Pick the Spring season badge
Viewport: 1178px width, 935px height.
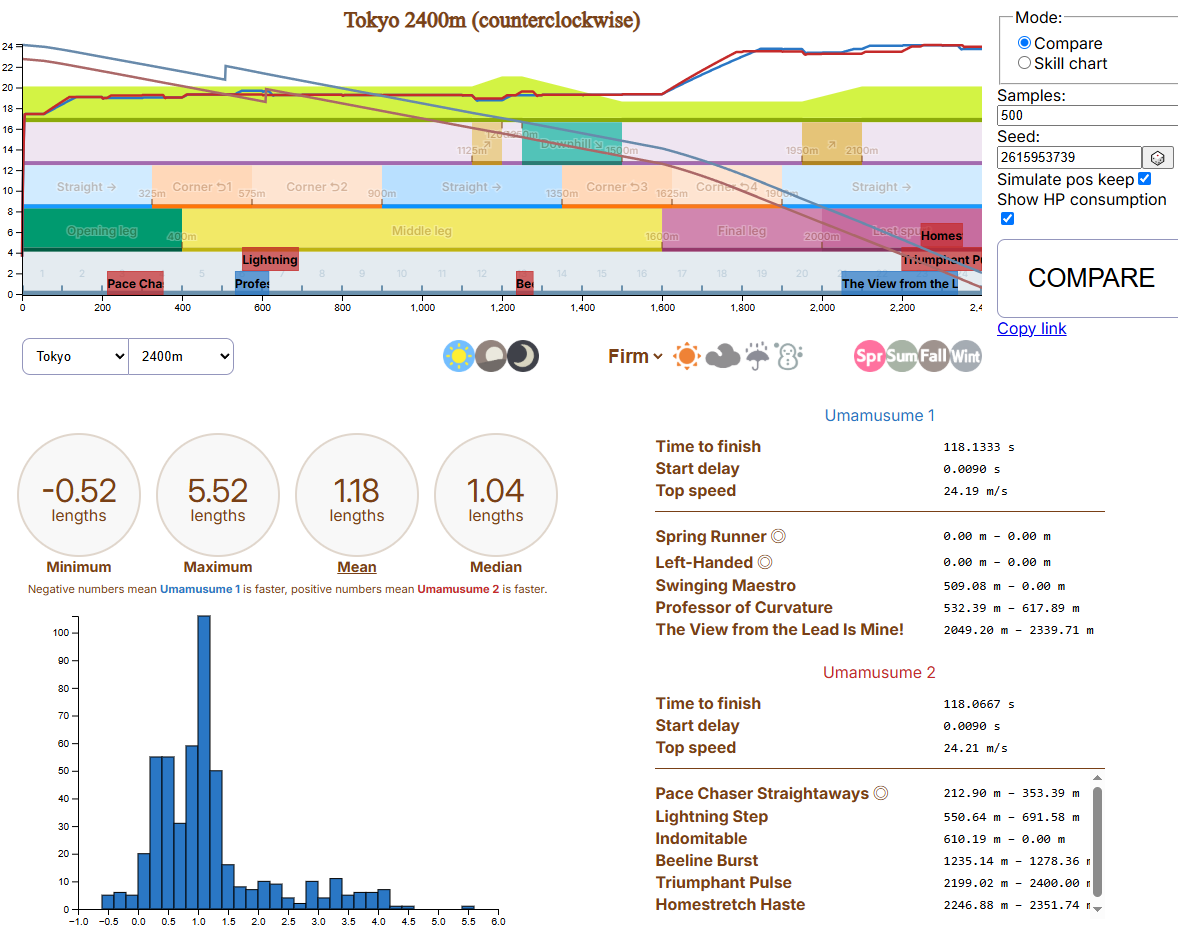click(x=869, y=356)
